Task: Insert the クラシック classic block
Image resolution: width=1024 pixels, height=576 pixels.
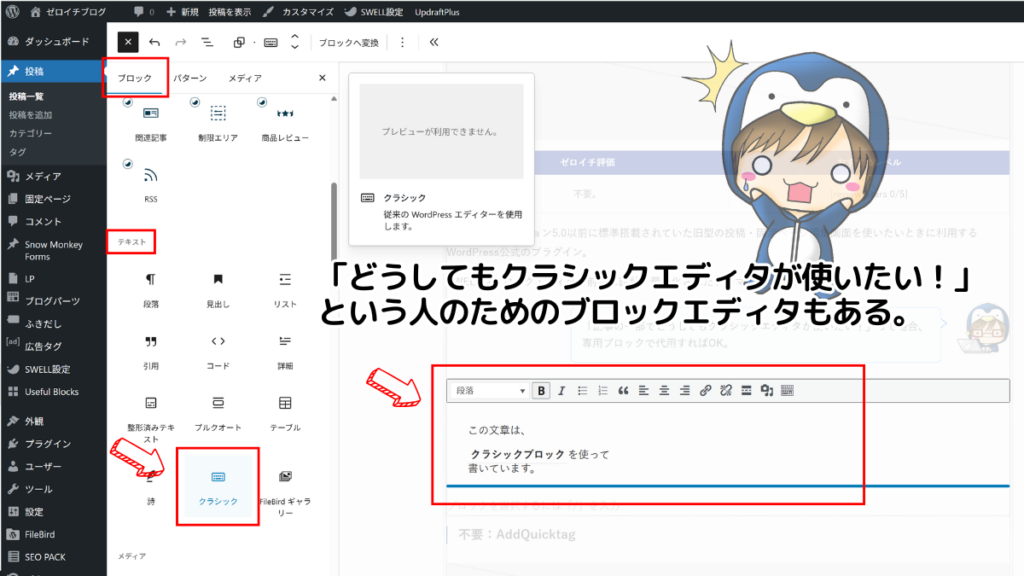Action: click(218, 487)
